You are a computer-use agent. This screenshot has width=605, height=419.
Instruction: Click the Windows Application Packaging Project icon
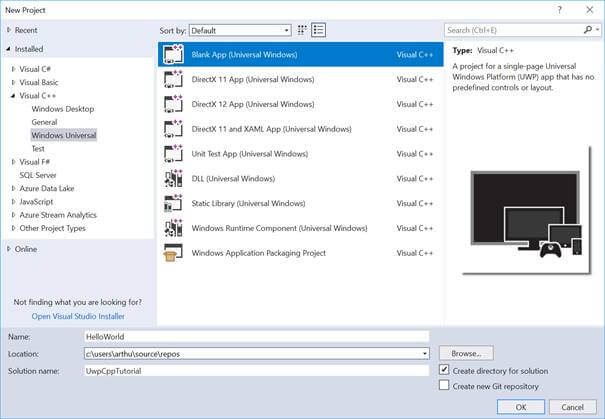tap(173, 253)
